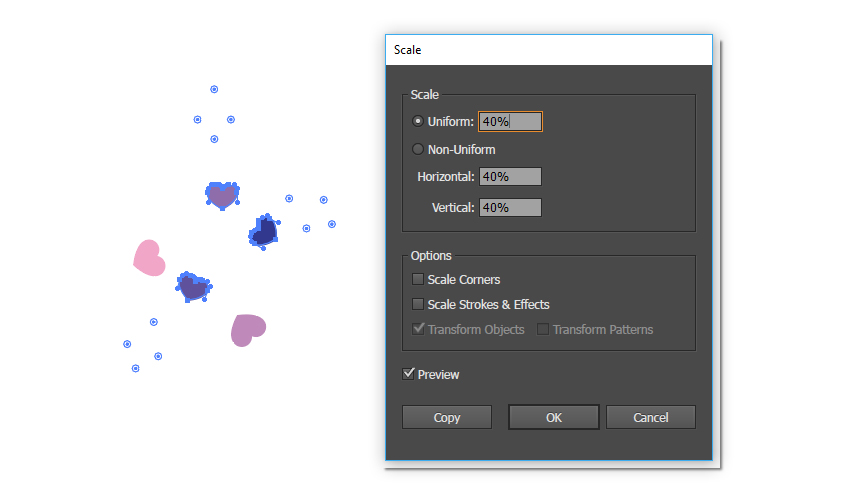Enable the Scale Corners checkbox
The height and width of the screenshot is (501, 850).
pyautogui.click(x=417, y=279)
